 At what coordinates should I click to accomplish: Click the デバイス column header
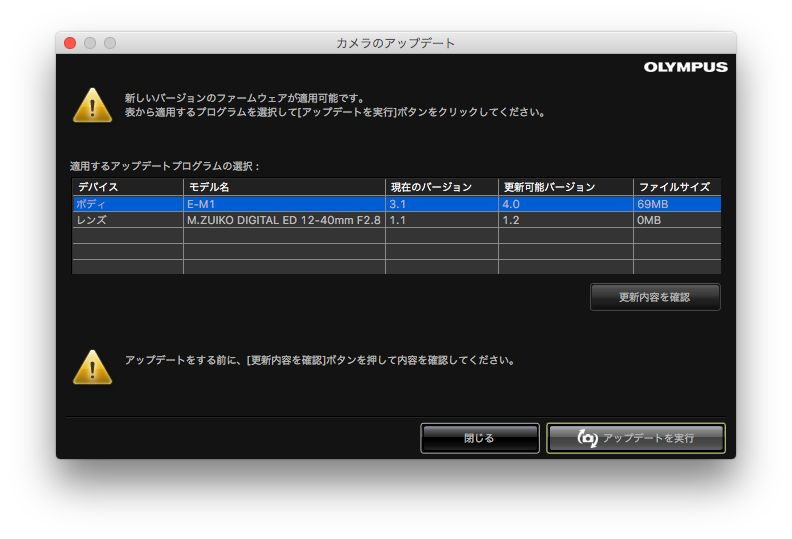[128, 187]
